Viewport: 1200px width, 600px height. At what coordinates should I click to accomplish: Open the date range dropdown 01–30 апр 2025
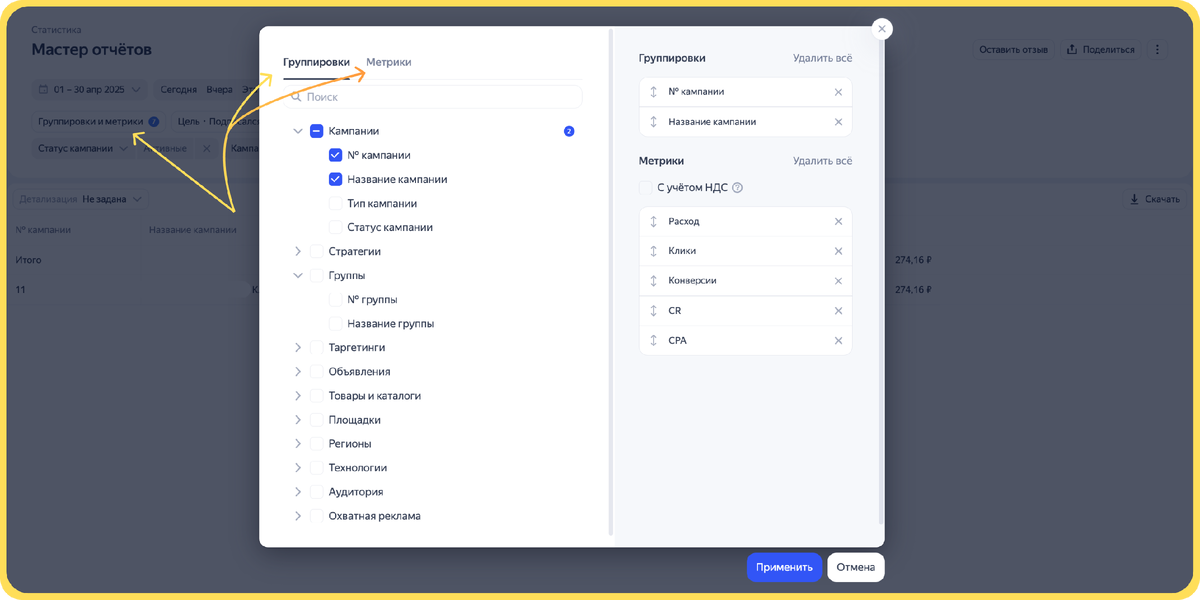click(90, 90)
